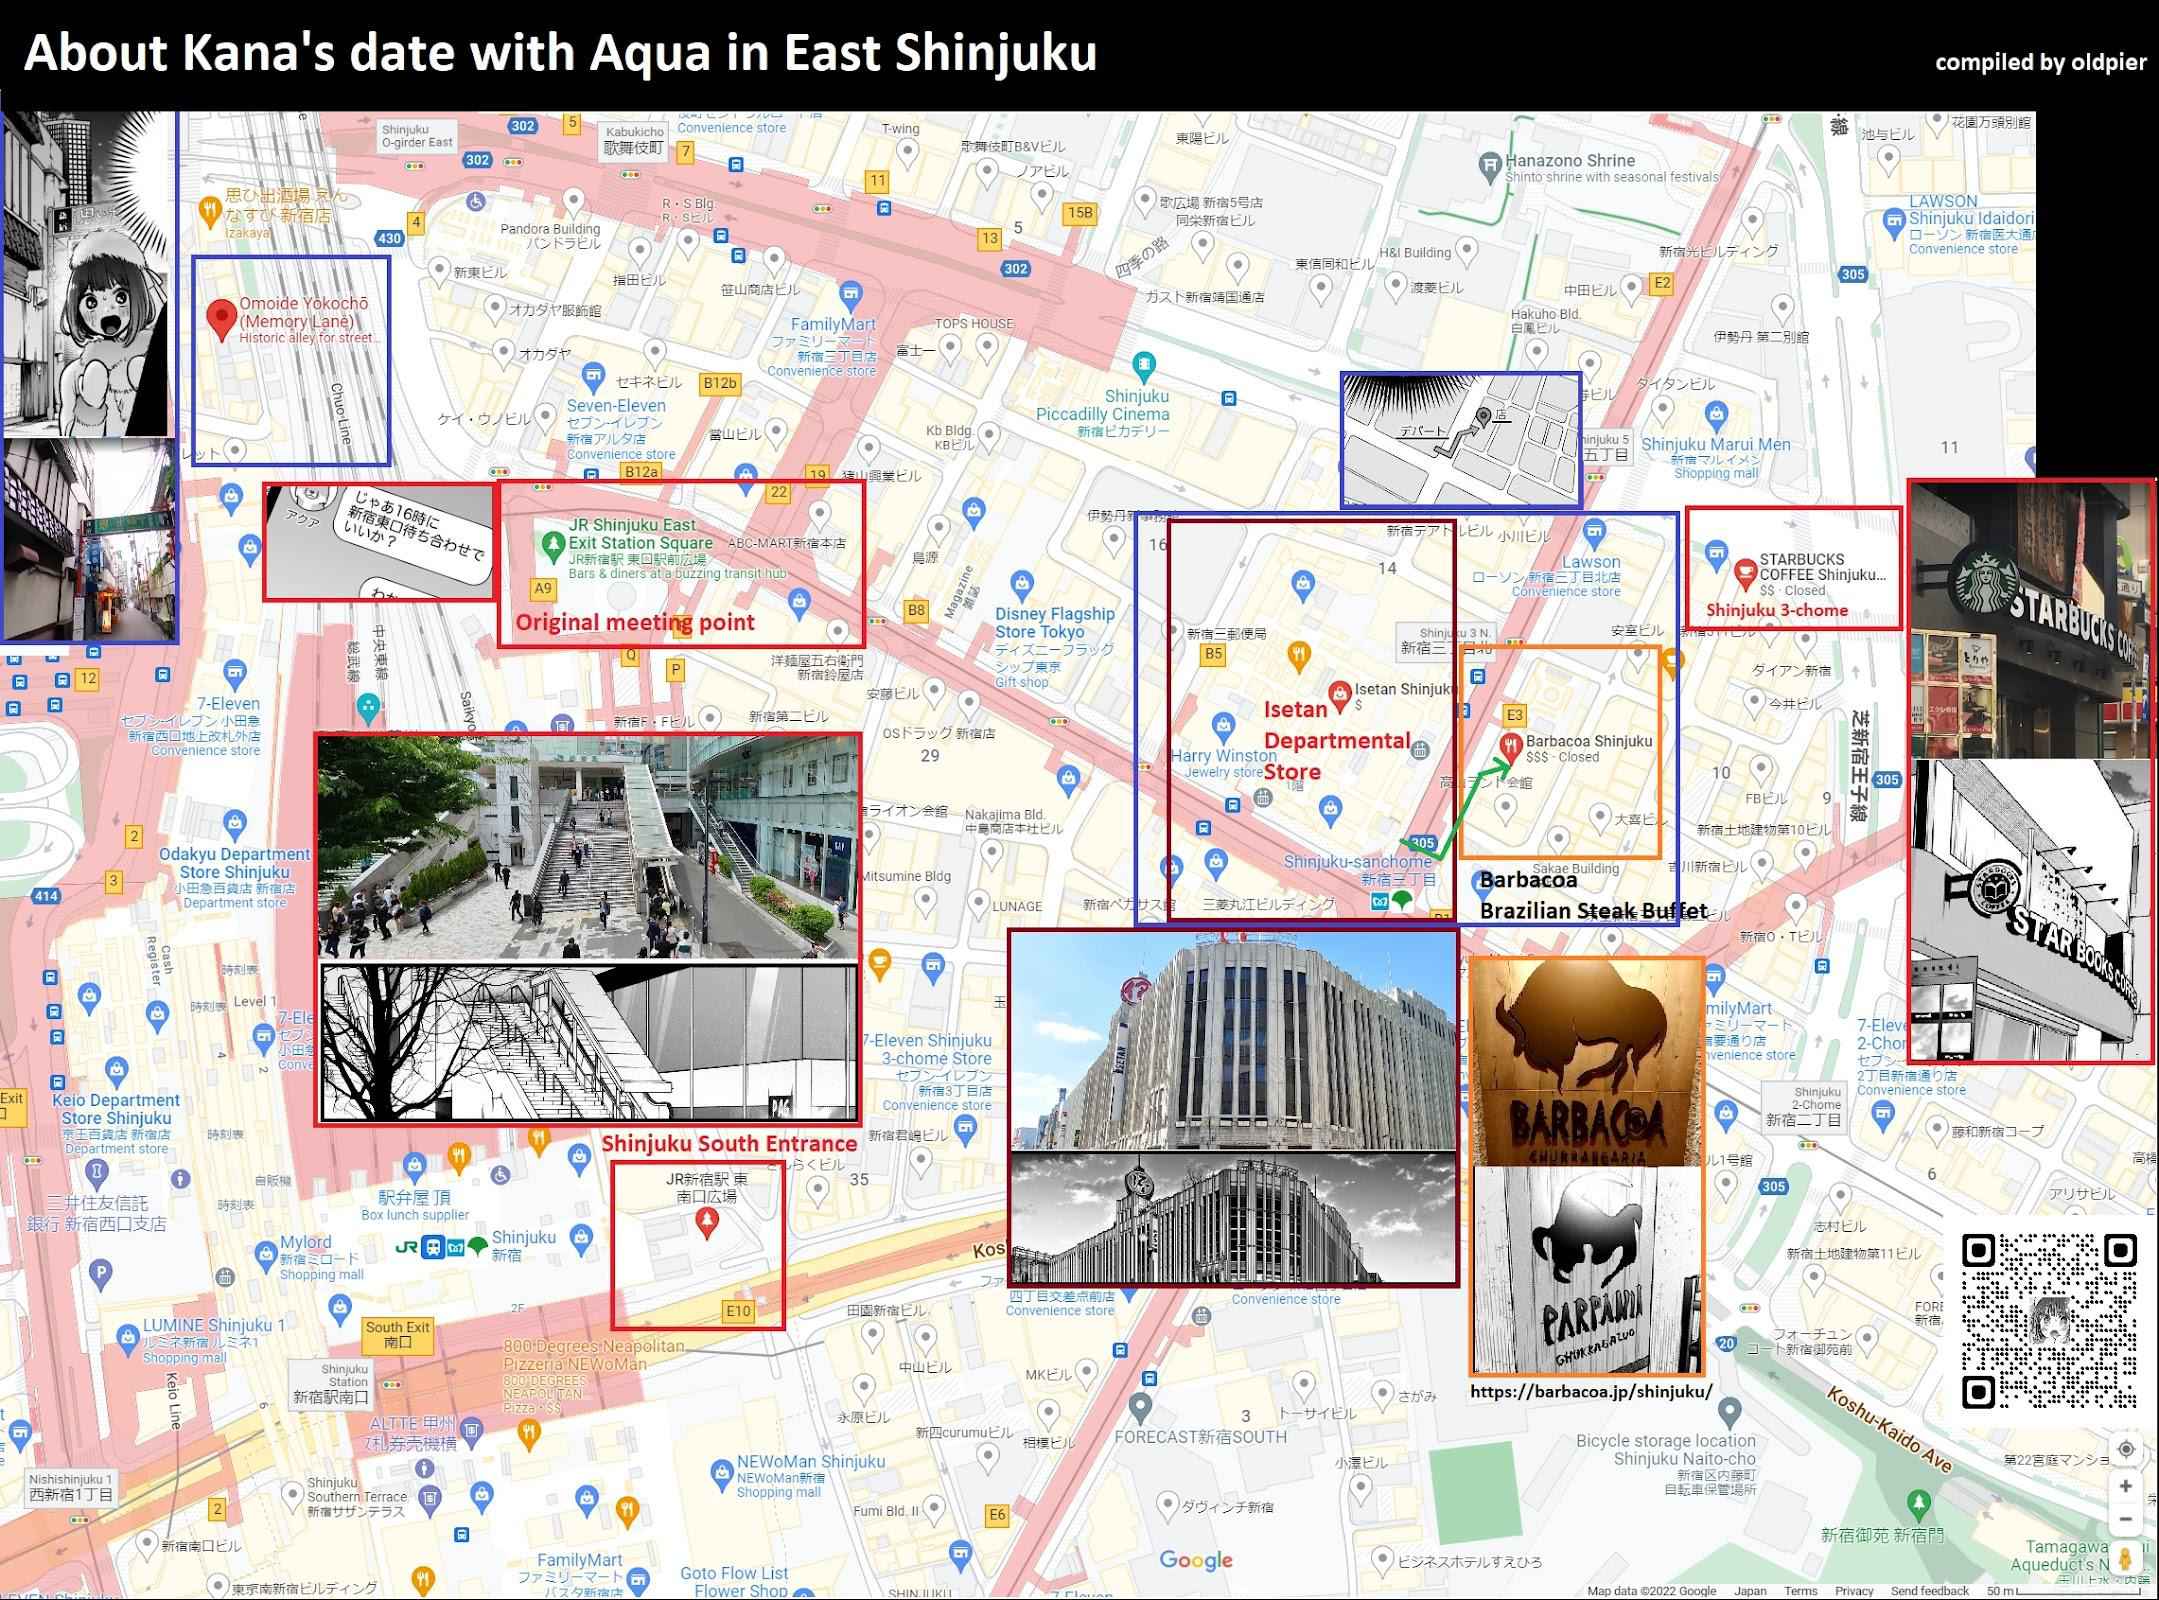
Task: Click the Barbacoa Shinjuku restaurant pin
Action: 1511,746
